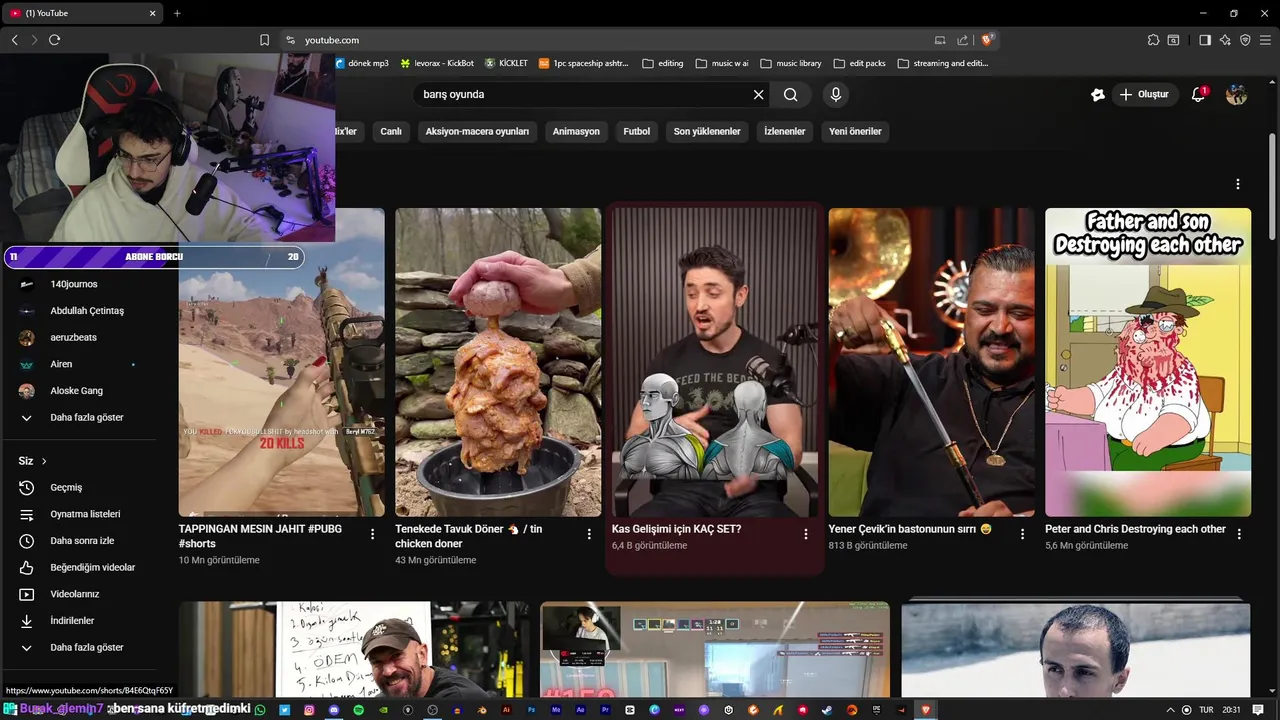
Task: Start voice search with microphone icon
Action: click(836, 94)
